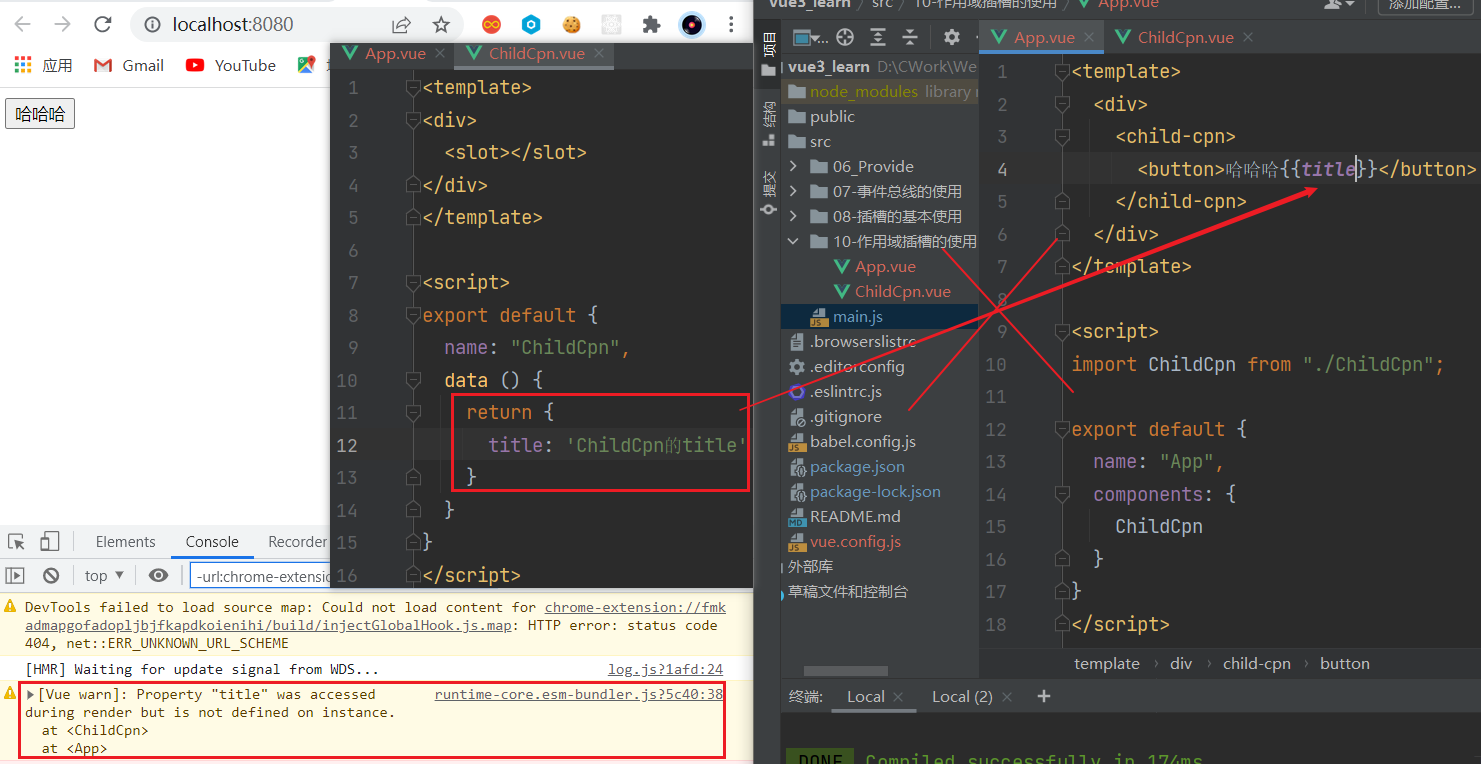Screen dimensions: 1481x764
Task: Fold export default in ChildCpn editor
Action: tap(413, 316)
